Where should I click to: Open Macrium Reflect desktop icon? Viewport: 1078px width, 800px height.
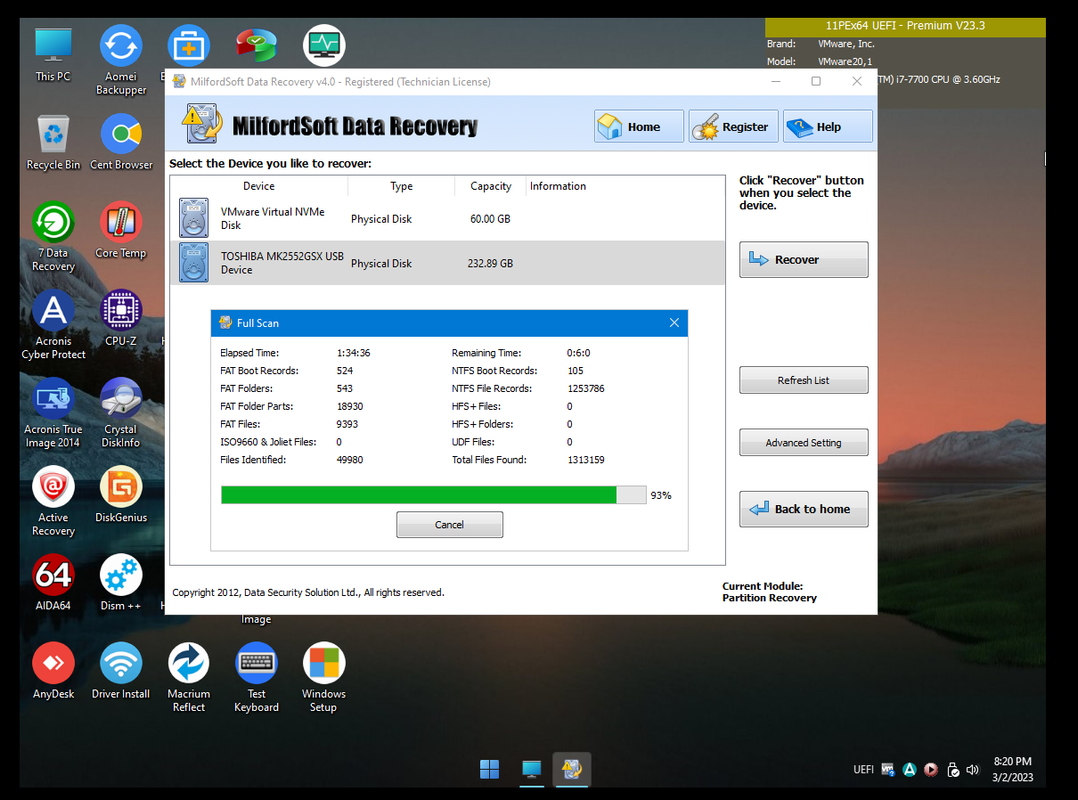click(x=188, y=678)
